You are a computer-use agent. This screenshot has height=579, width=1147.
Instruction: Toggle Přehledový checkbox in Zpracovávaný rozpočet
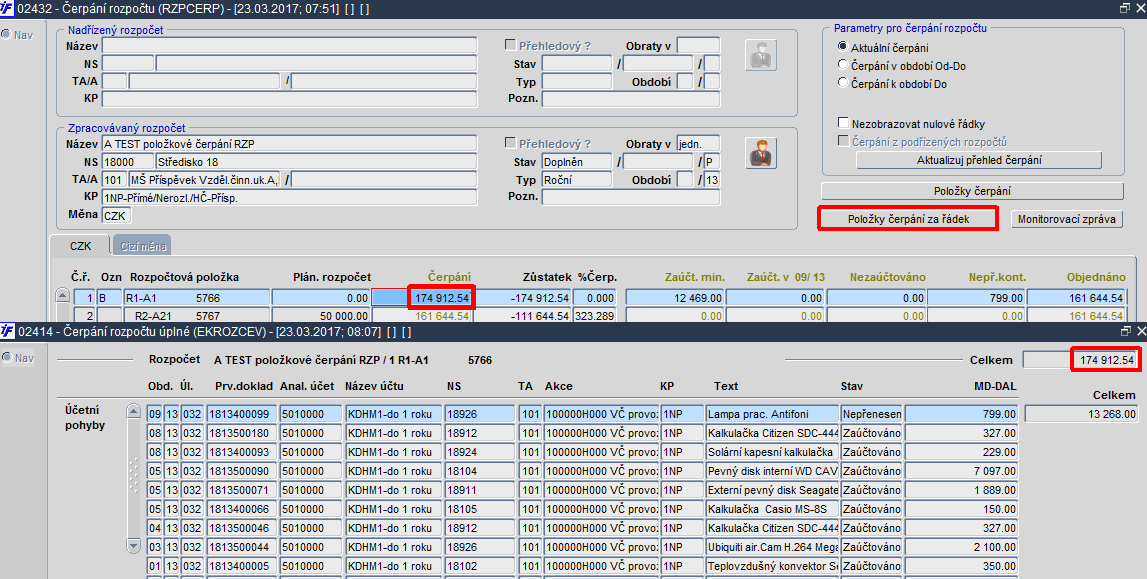pyautogui.click(x=510, y=143)
